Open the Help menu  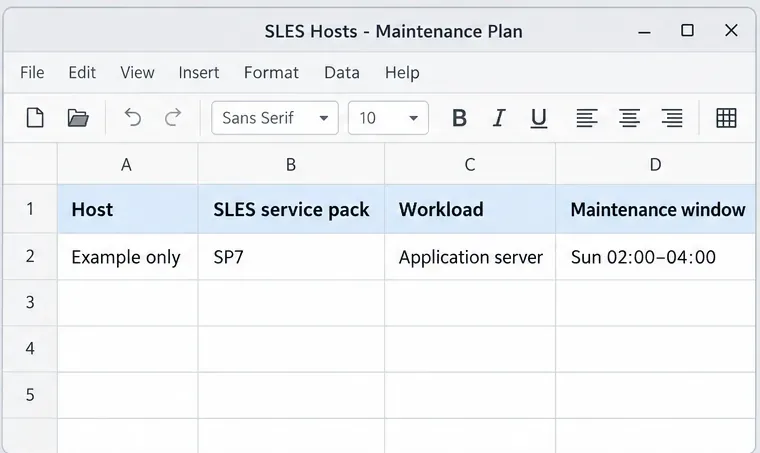coord(402,73)
